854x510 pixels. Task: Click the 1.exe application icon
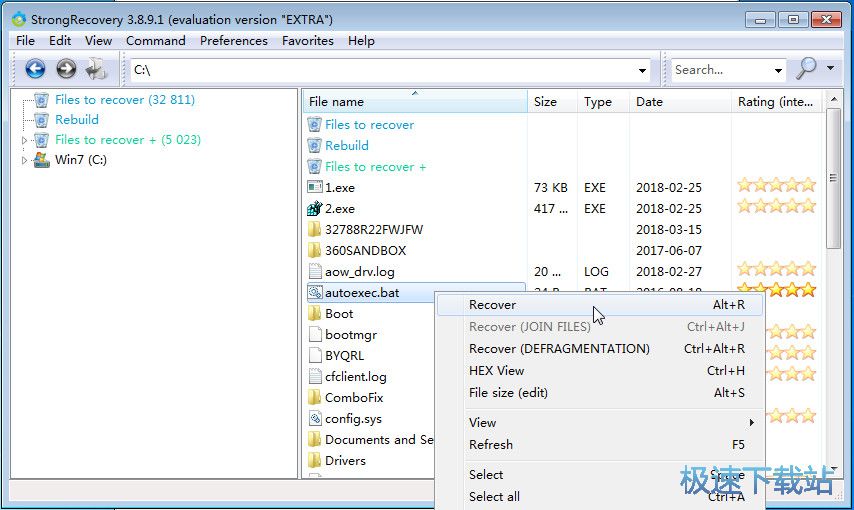(314, 188)
